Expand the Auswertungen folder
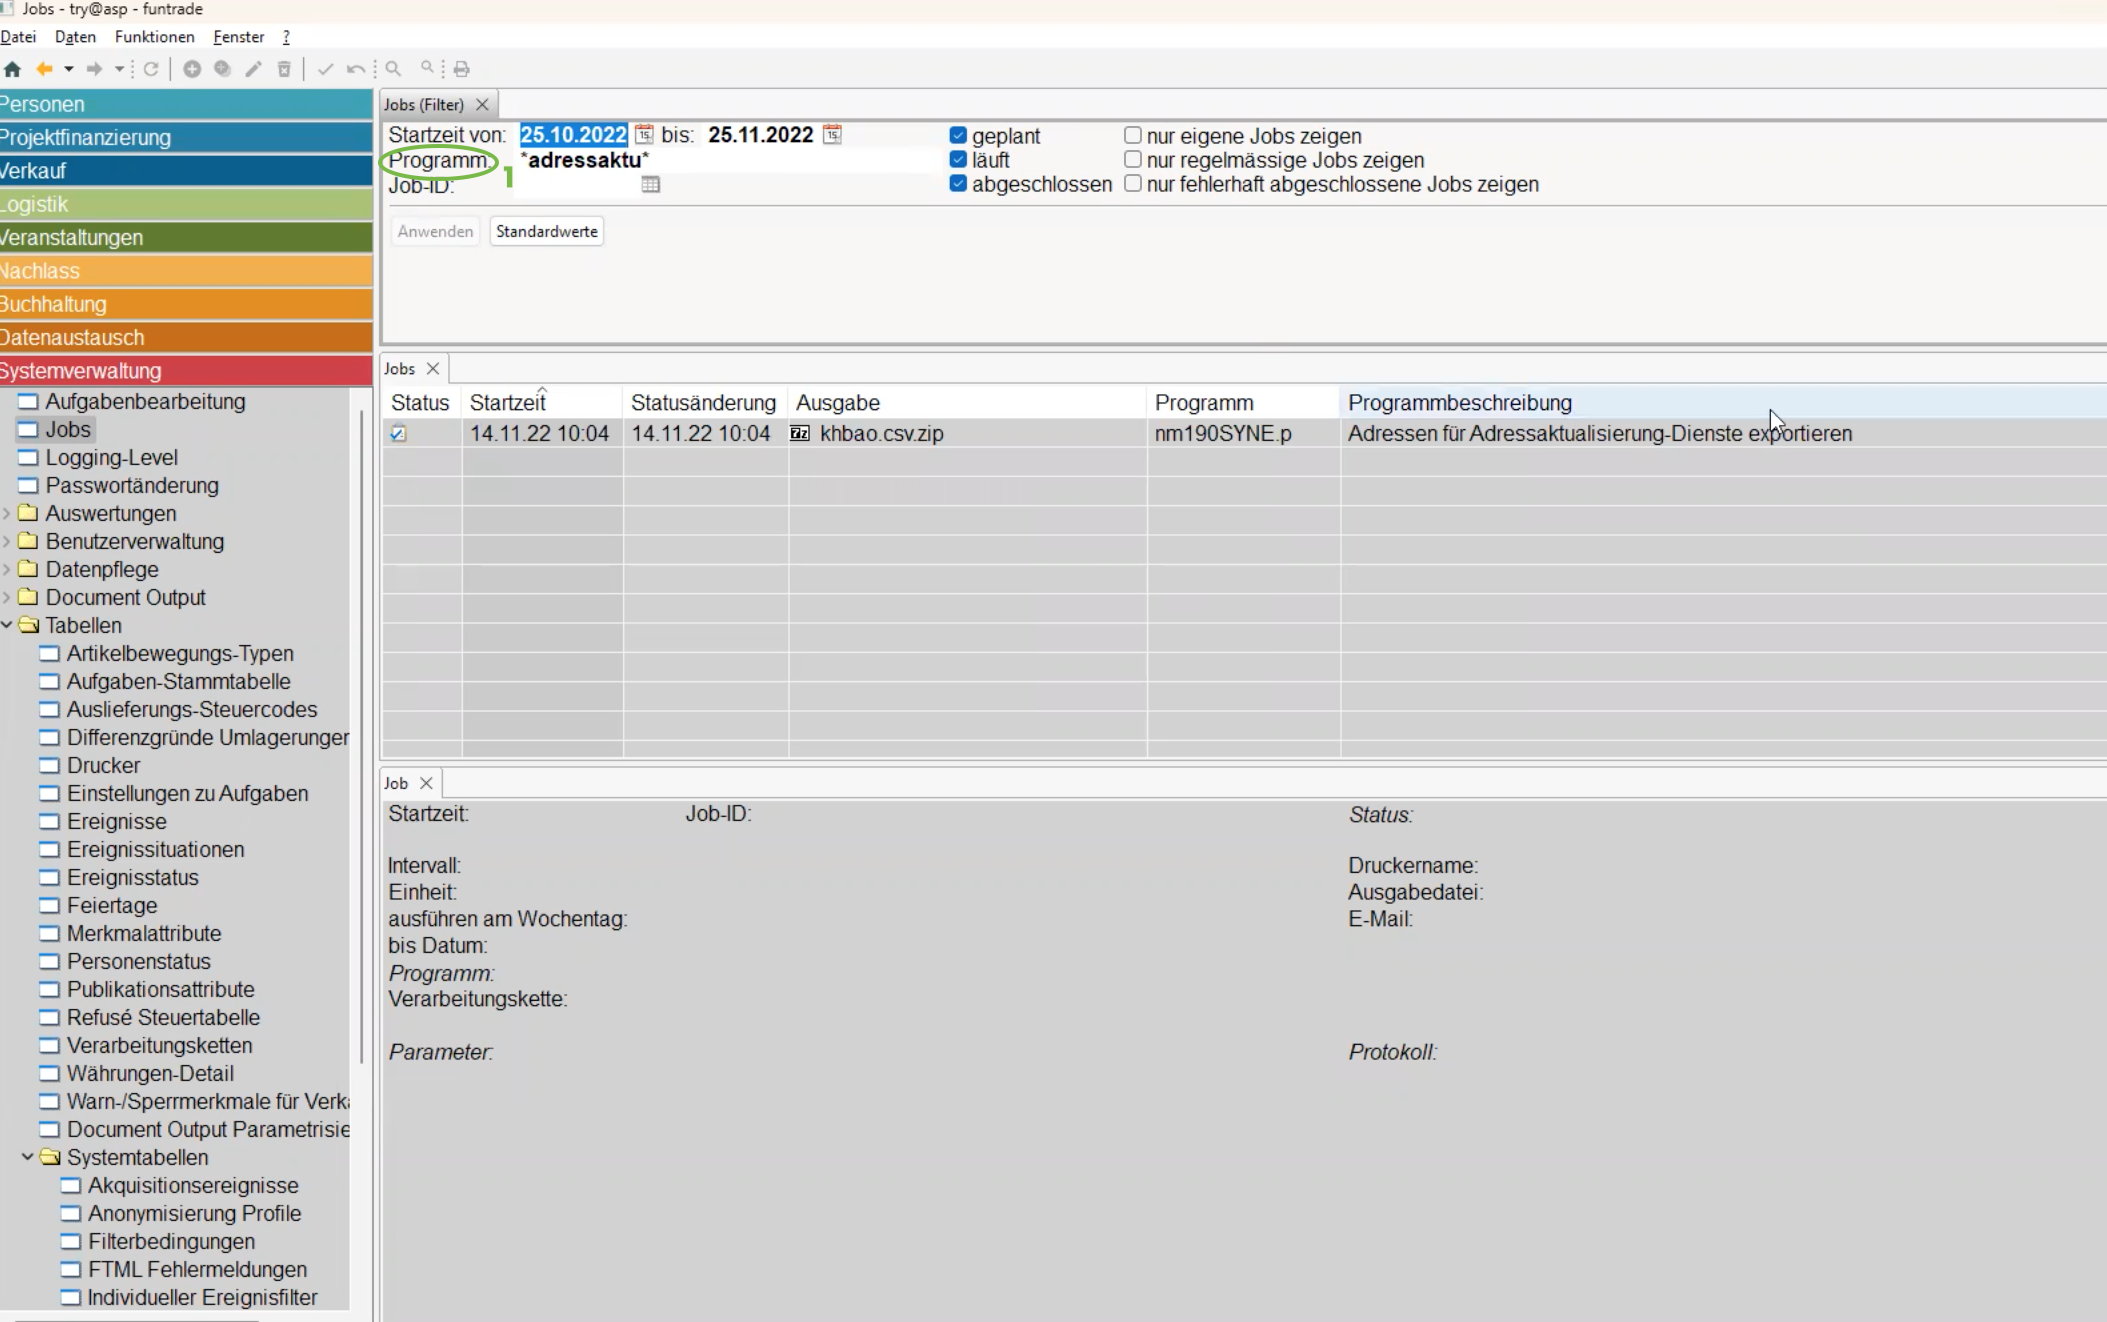Screen dimensions: 2107x1322 pos(8,513)
